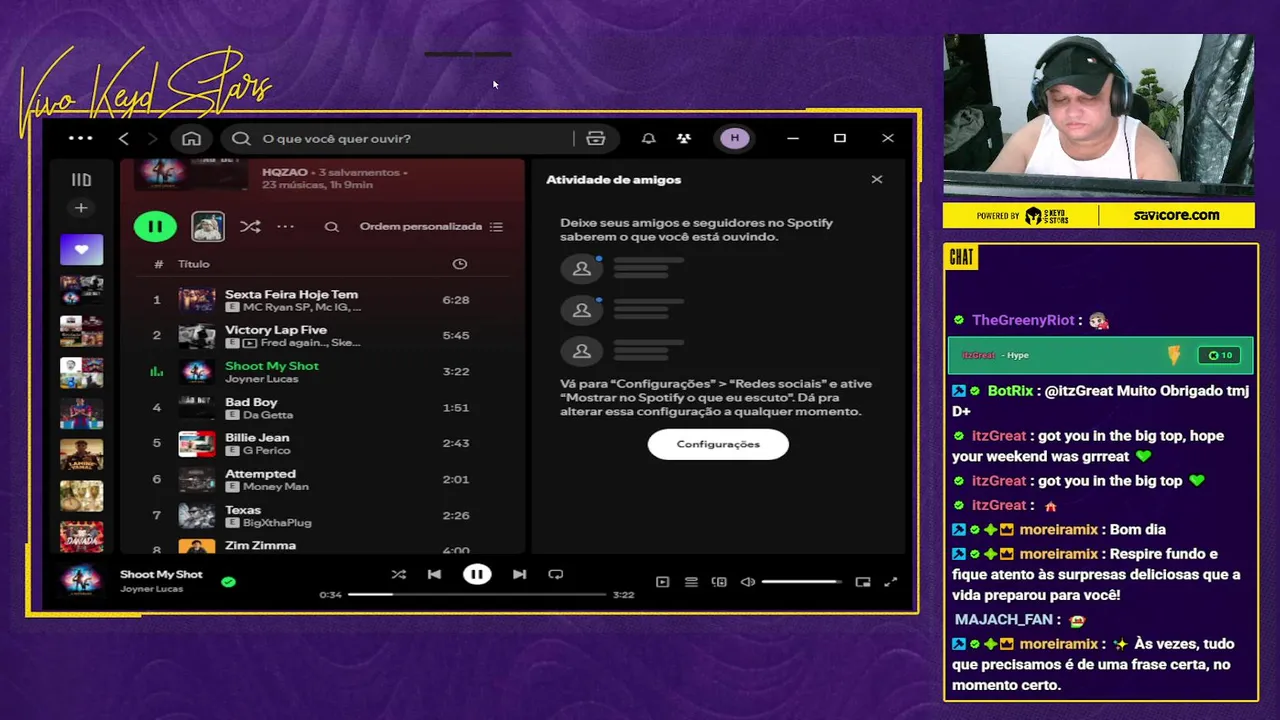Enter full screen with expand icon
This screenshot has height=720, width=1280.
click(891, 582)
